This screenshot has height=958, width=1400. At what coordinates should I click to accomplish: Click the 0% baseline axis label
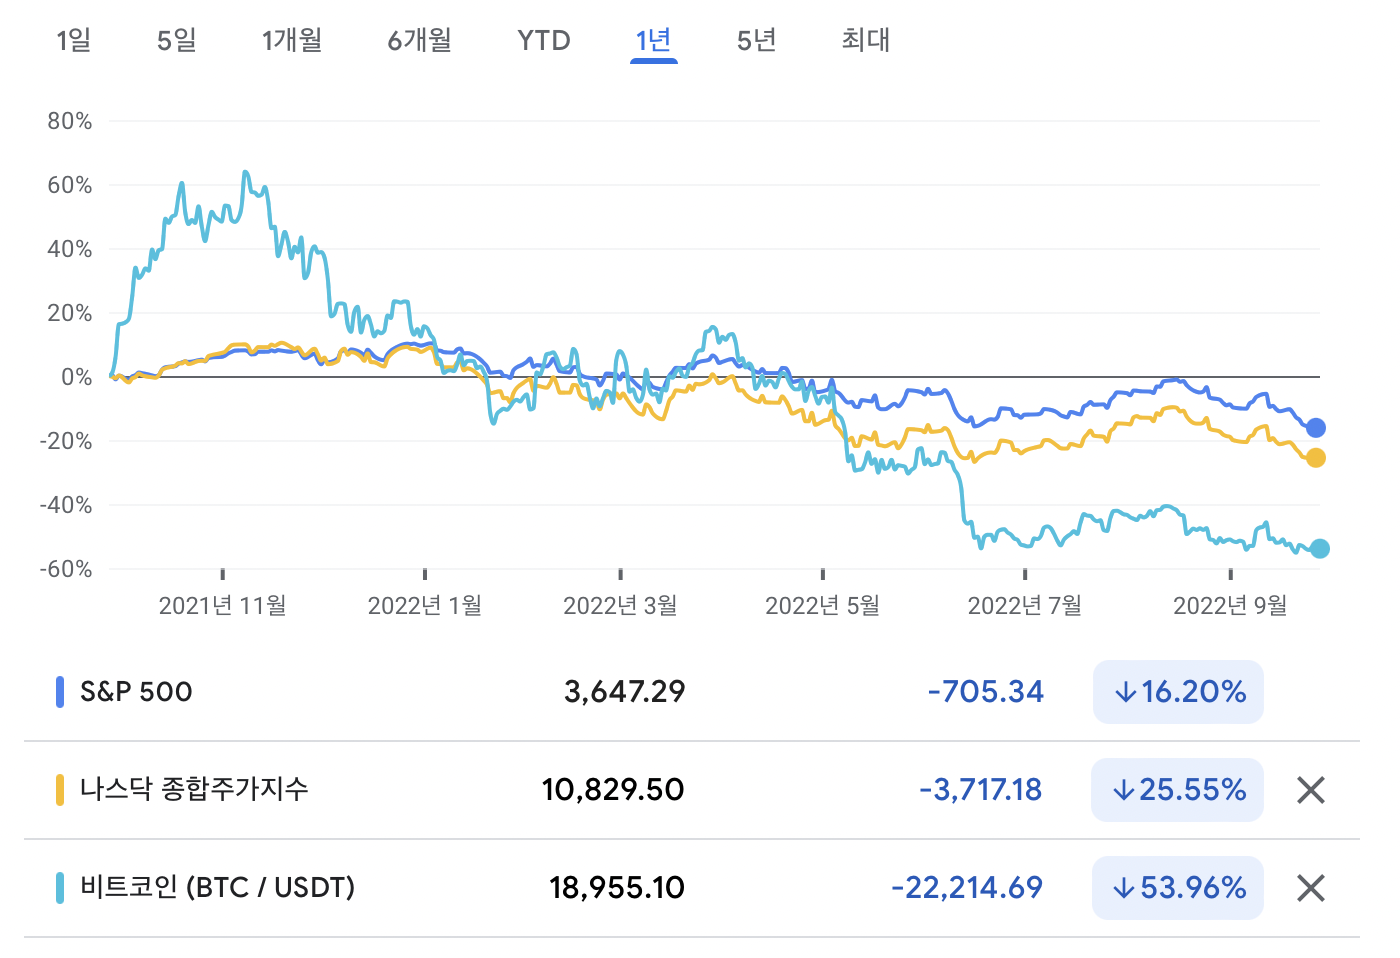pos(77,377)
